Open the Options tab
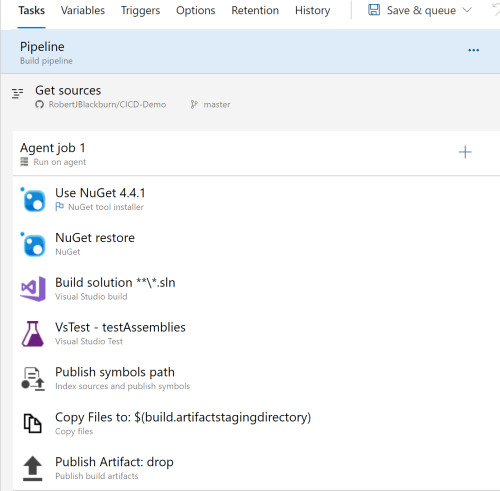The width and height of the screenshot is (500, 491). 196,11
